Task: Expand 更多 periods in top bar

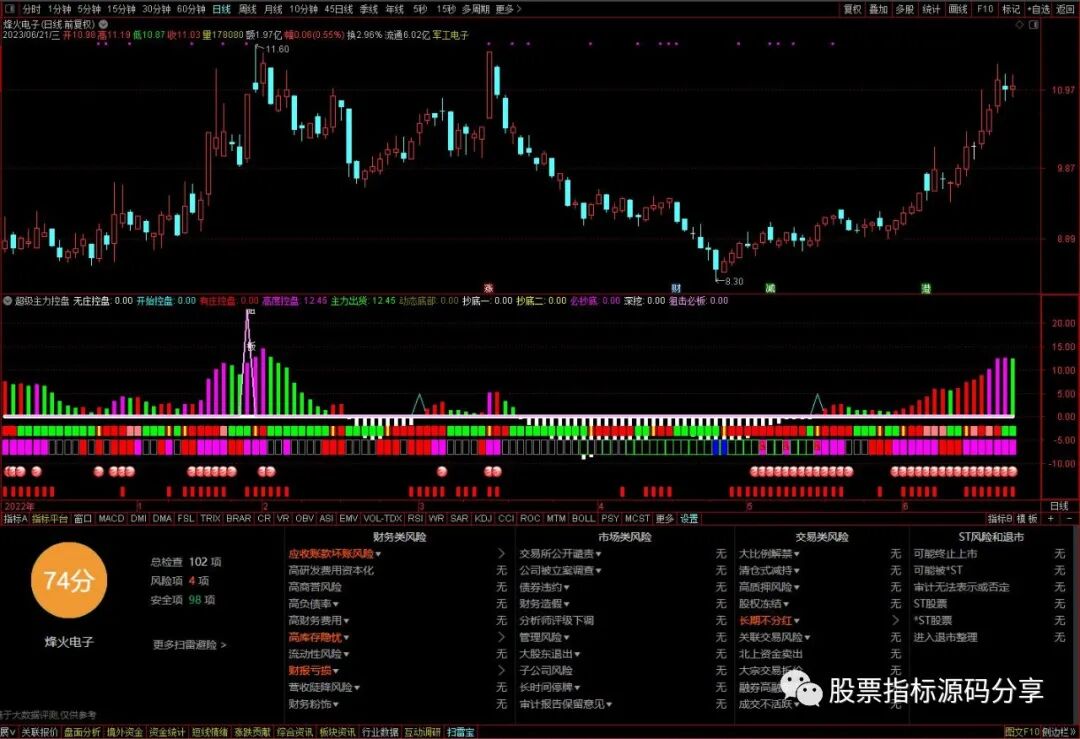Action: (508, 9)
